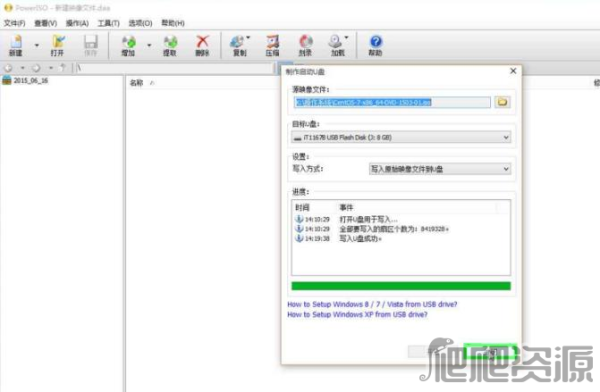This screenshot has width=600, height=392.
Task: Open the Action (操作) menu
Action: coord(77,23)
